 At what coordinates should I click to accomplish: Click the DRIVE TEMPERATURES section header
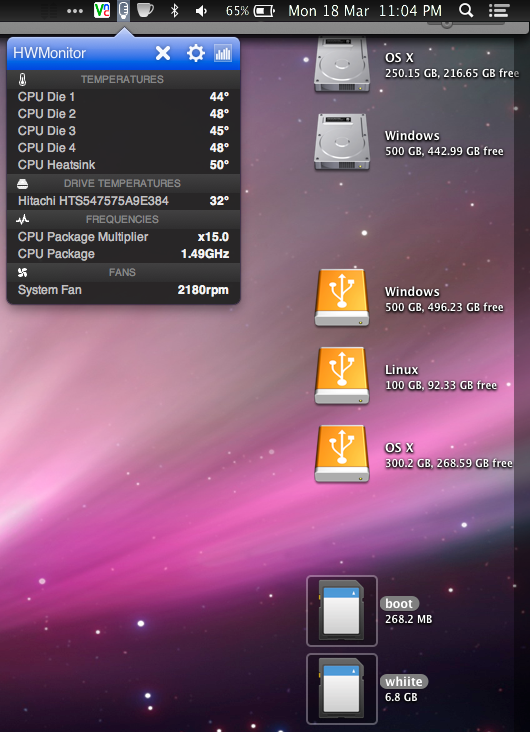[x=122, y=183]
